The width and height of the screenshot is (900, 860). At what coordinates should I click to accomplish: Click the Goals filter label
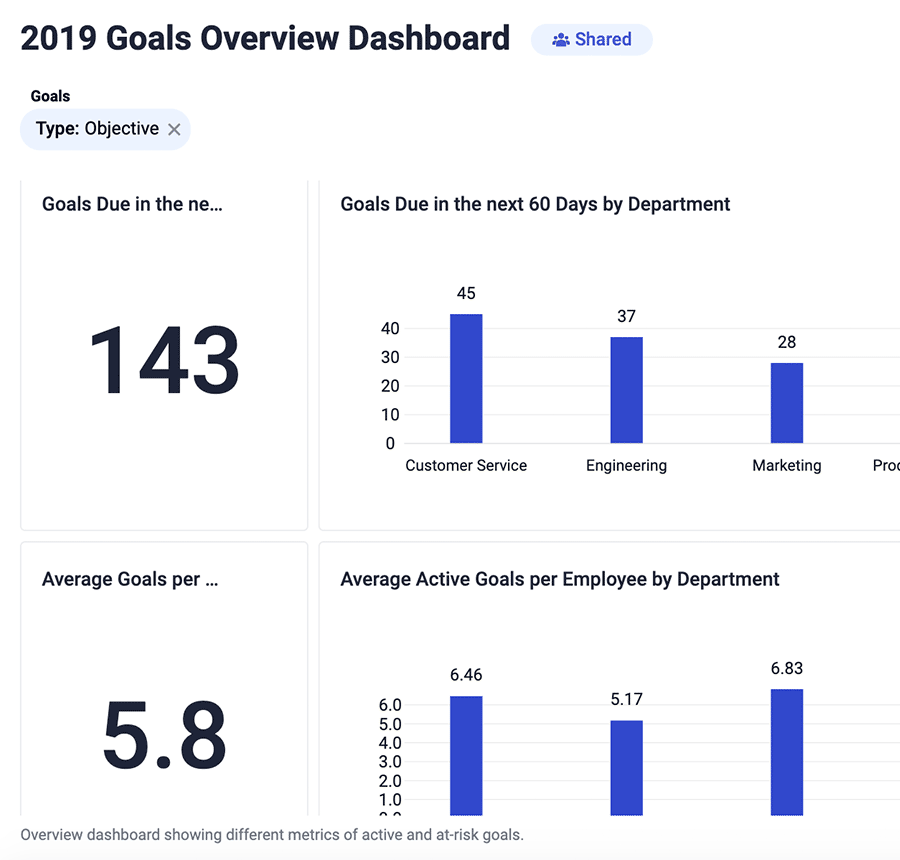(49, 95)
